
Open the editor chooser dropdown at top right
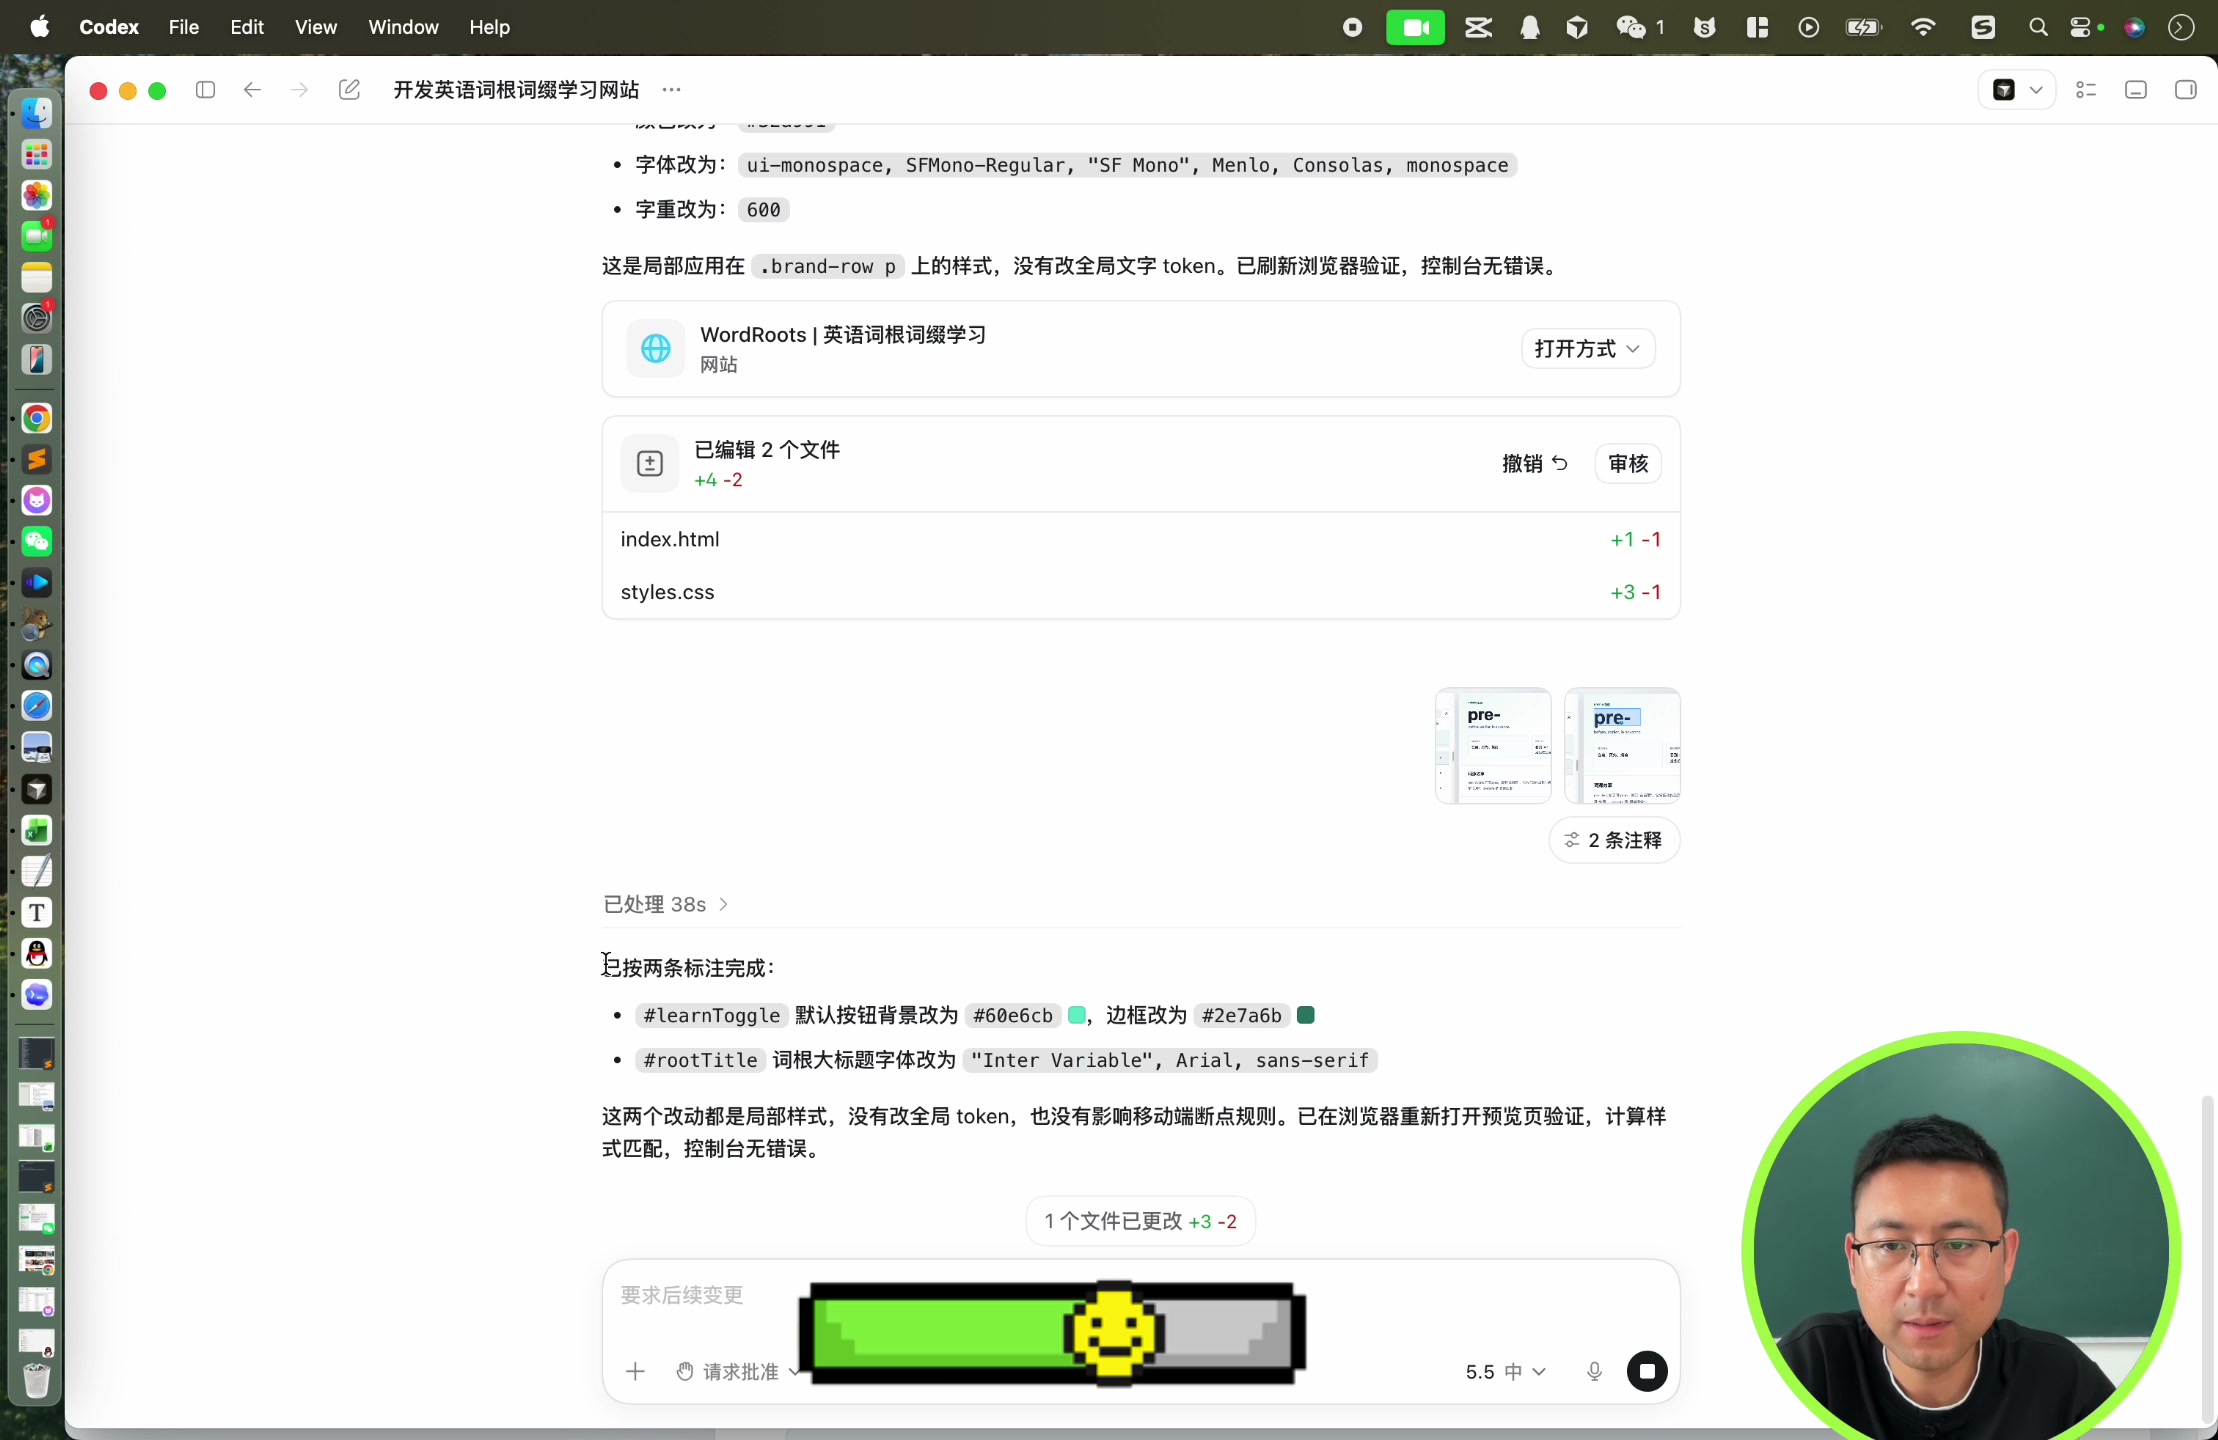tap(2017, 90)
